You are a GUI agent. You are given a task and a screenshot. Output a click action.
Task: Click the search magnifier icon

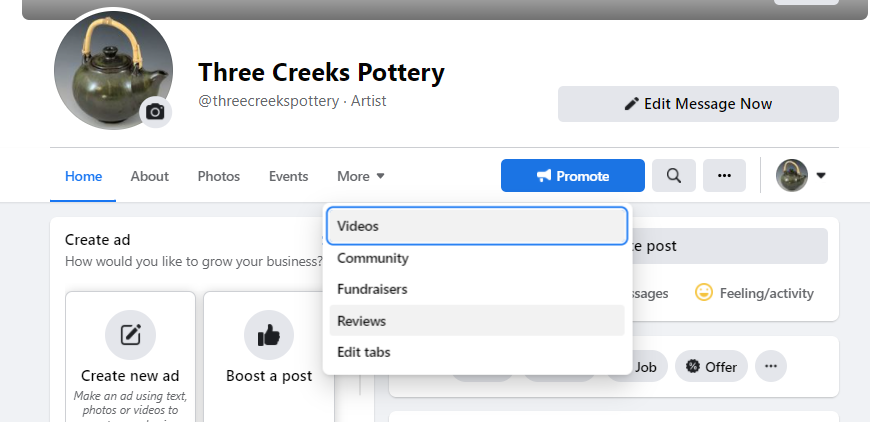click(674, 176)
